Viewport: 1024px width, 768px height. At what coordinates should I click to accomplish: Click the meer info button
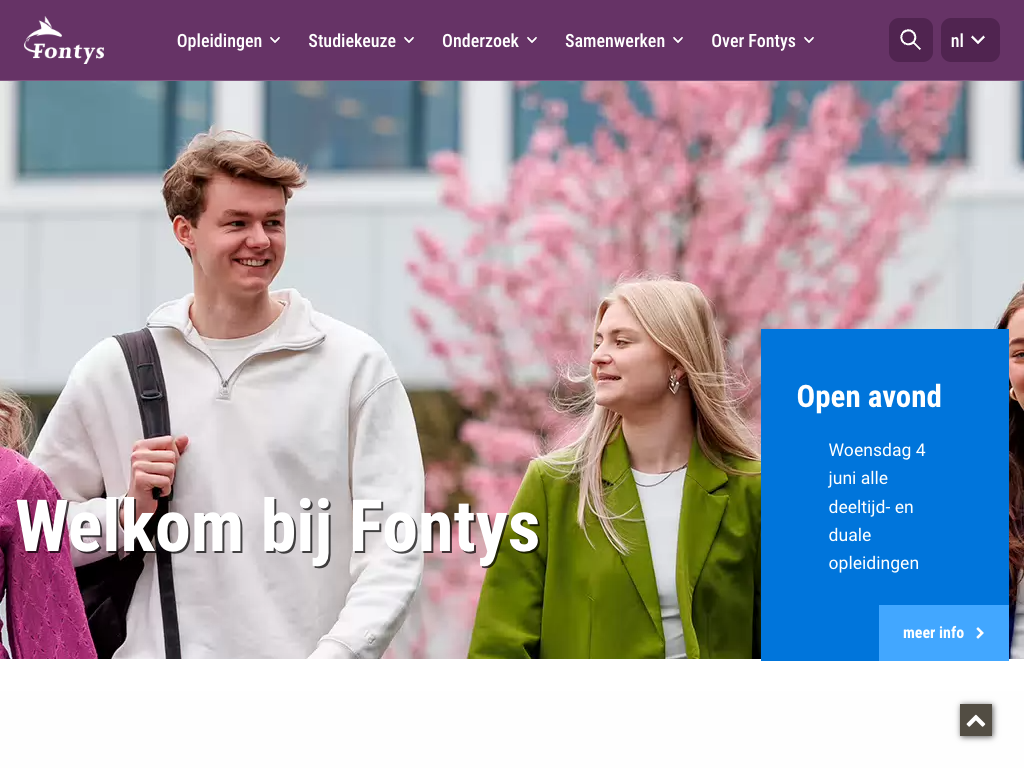click(x=944, y=633)
